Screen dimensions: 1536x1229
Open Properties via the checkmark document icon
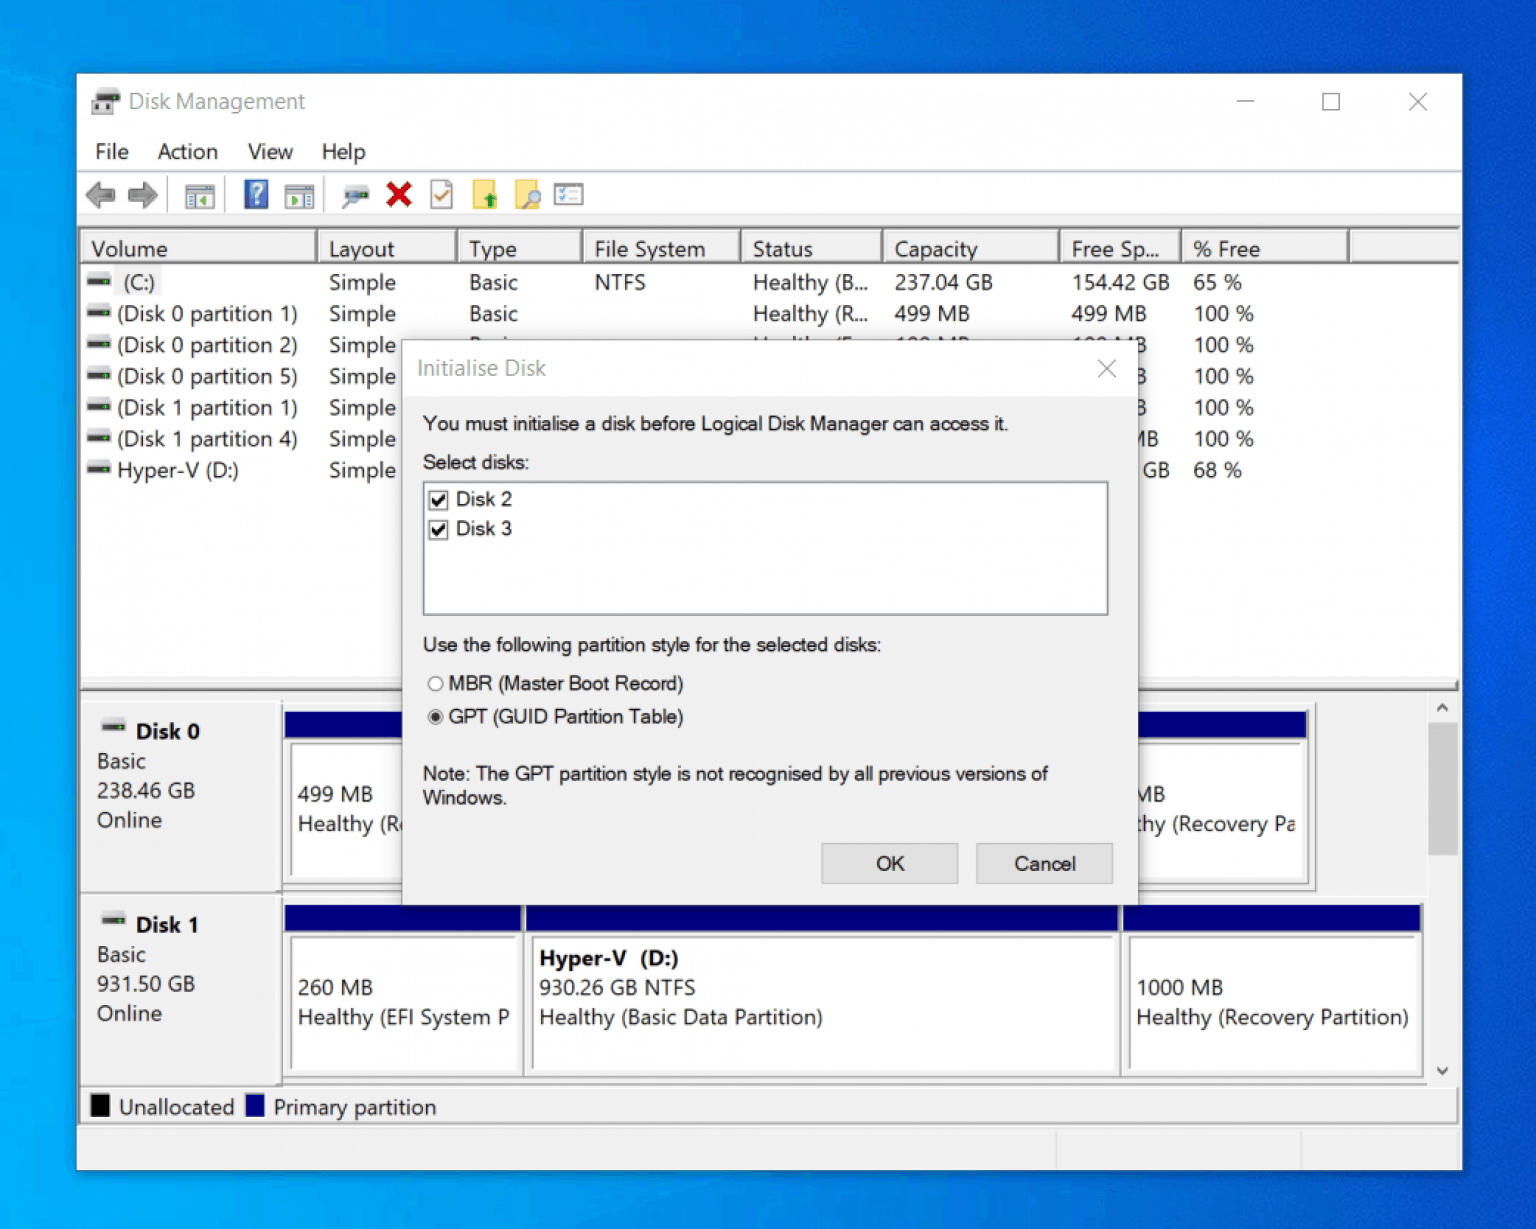(442, 194)
